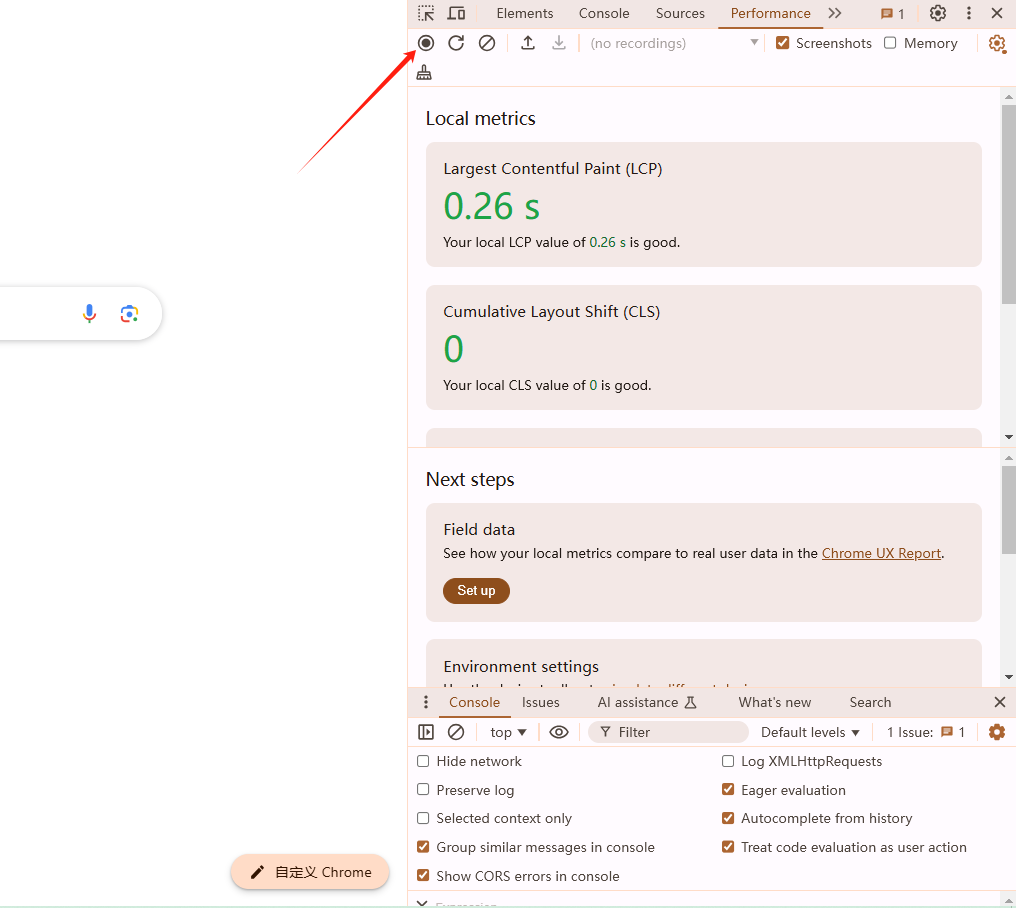Click the clear recording icon
The image size is (1016, 908).
pyautogui.click(x=487, y=43)
